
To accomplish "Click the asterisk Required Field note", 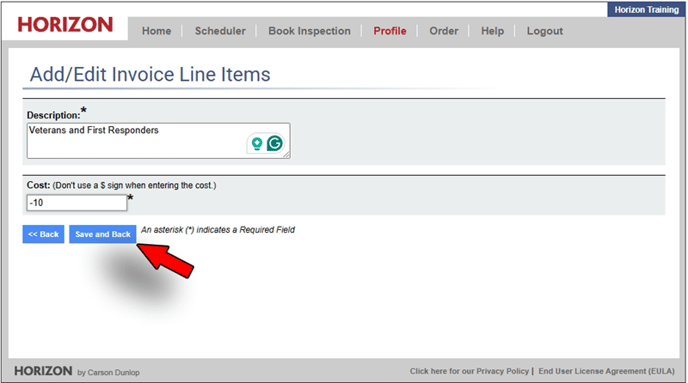I will click(218, 230).
